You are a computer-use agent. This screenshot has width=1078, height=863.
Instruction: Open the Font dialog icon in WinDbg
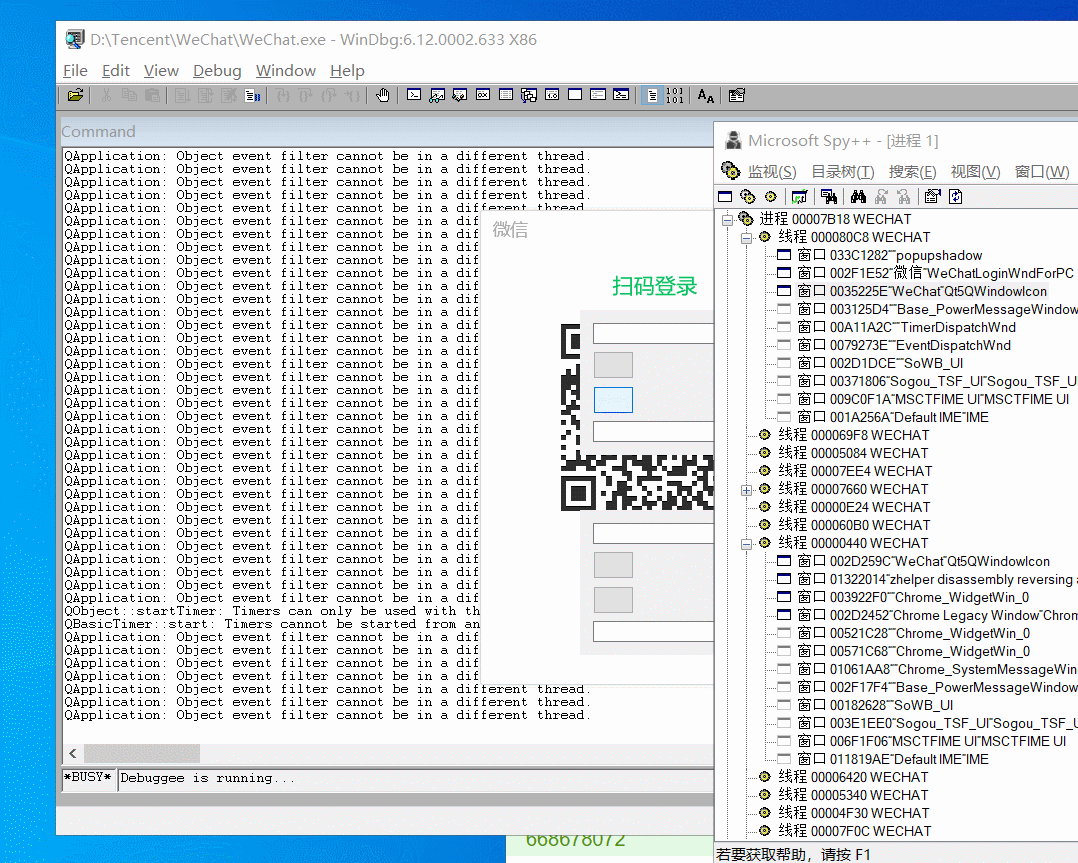coord(705,96)
